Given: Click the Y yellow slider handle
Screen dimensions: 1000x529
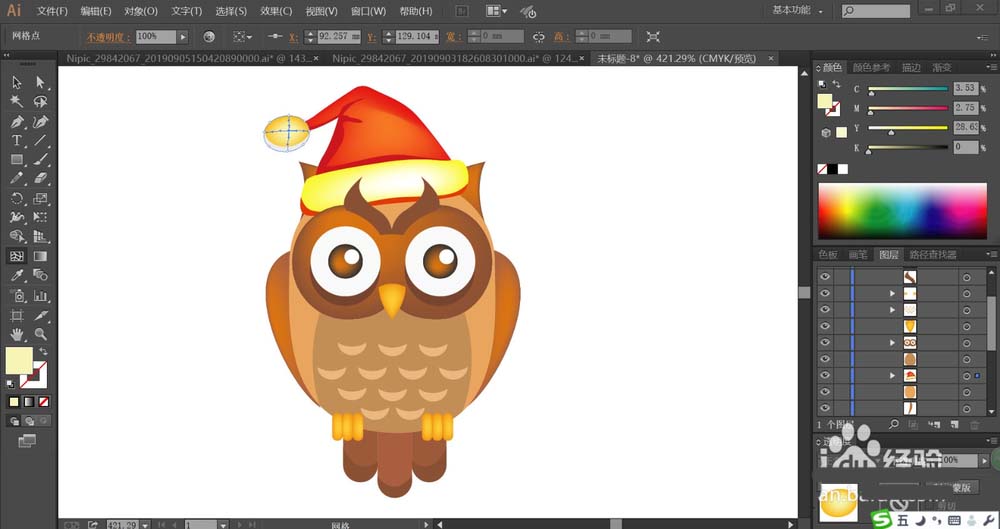Looking at the screenshot, I should pos(891,133).
